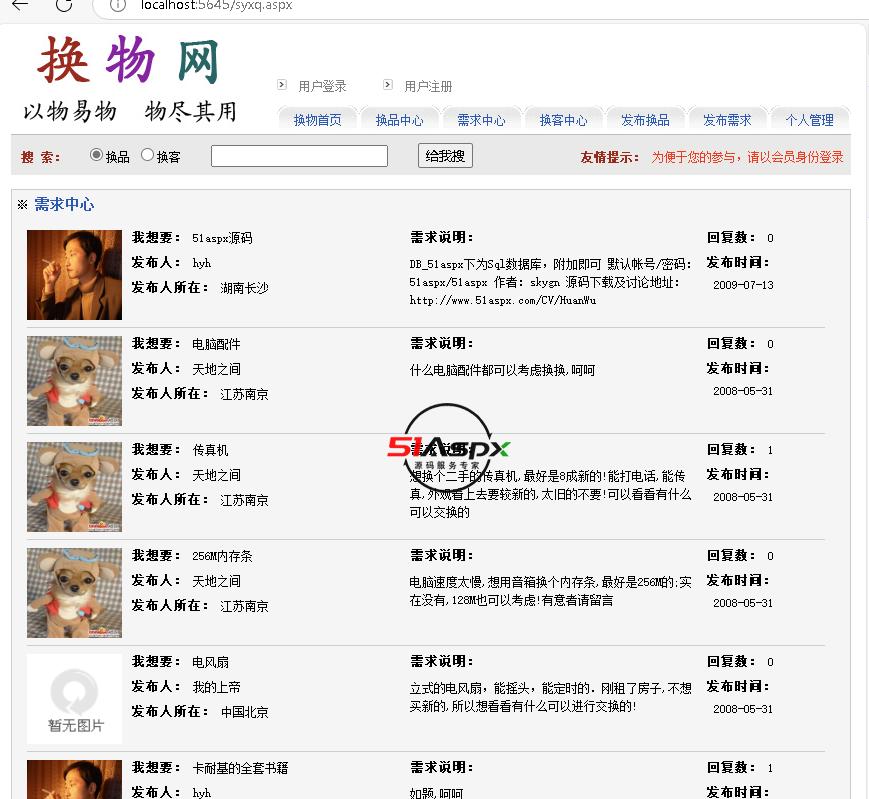Click the 51aspx download URL text

click(503, 300)
